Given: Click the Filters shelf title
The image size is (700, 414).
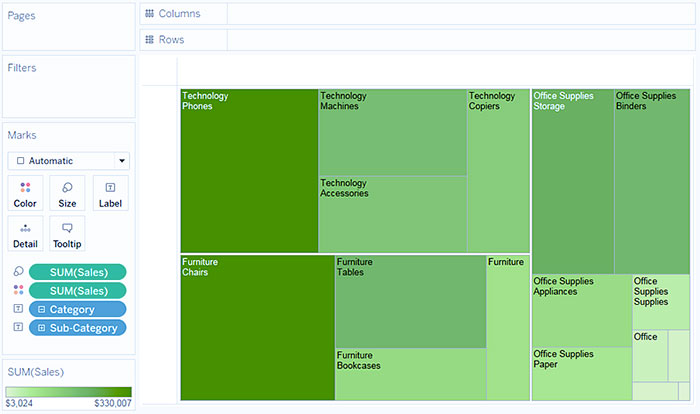Looking at the screenshot, I should tap(22, 68).
